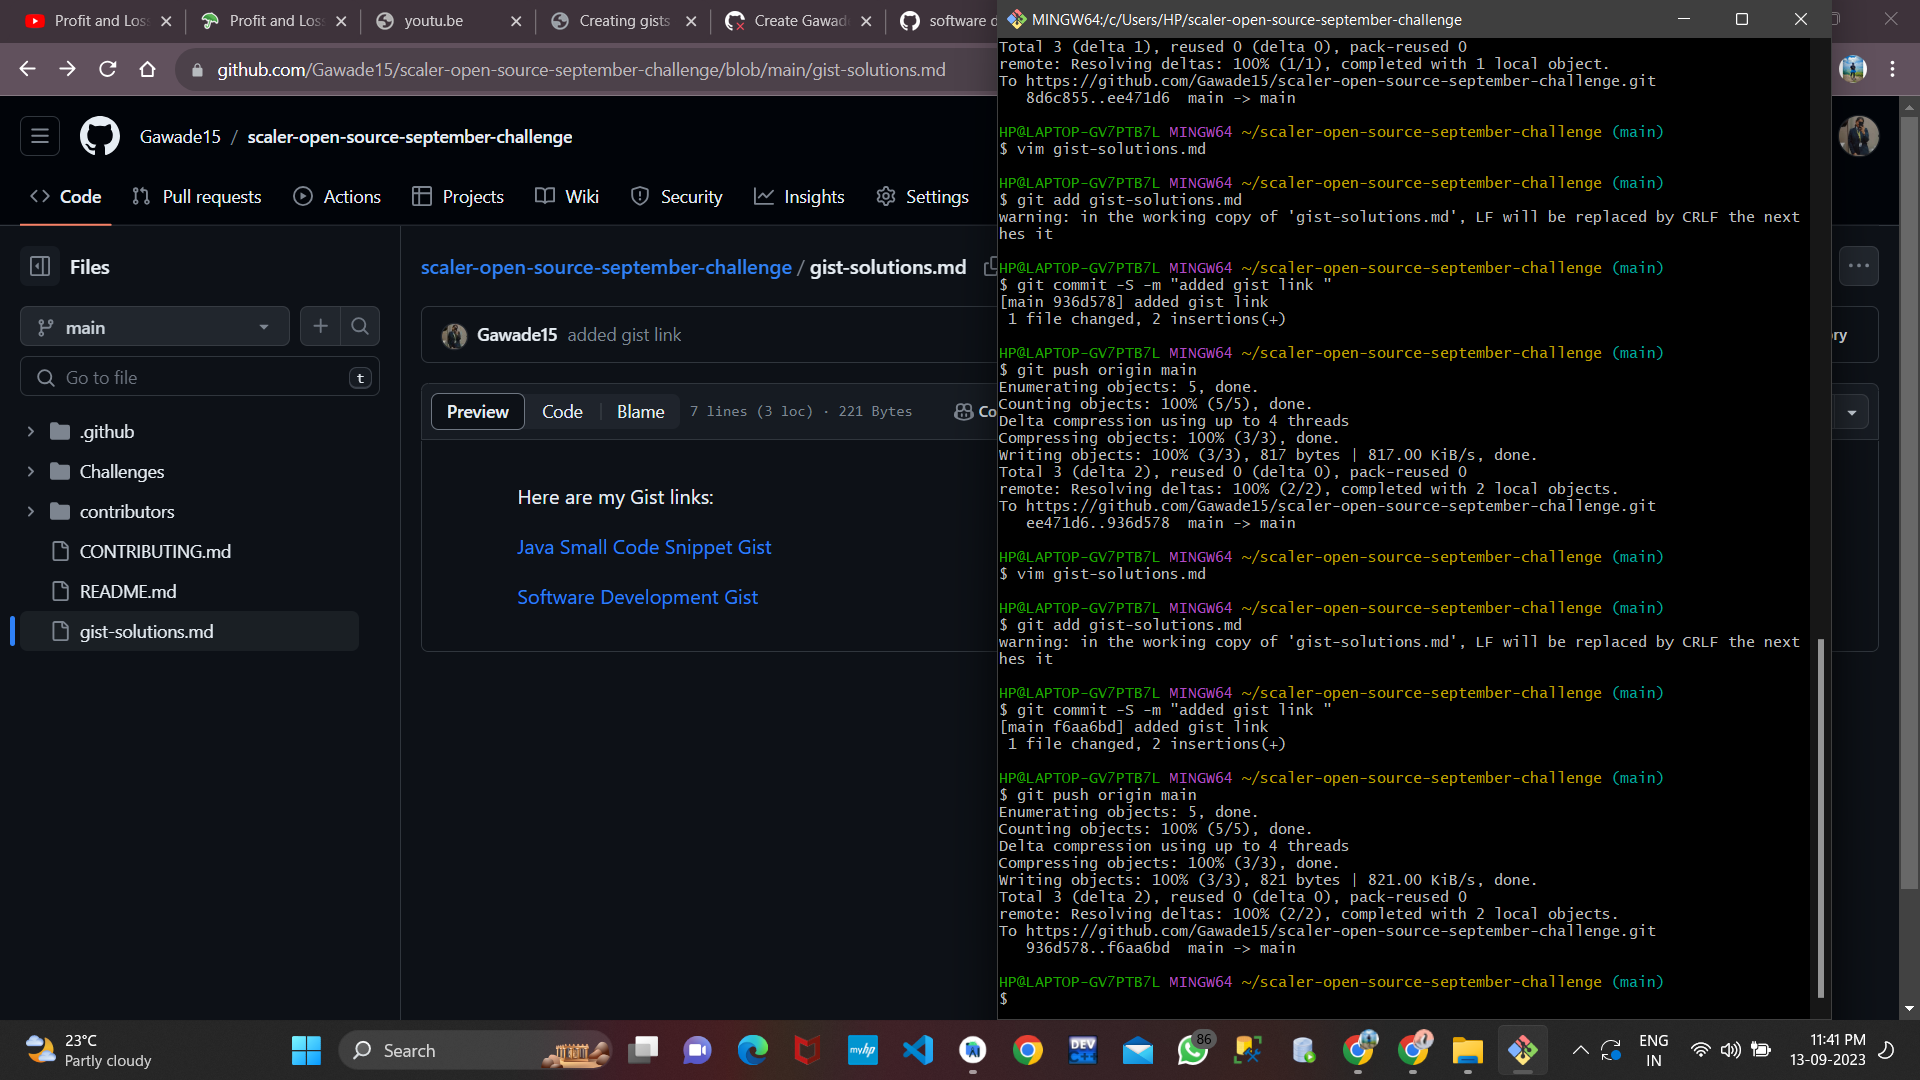This screenshot has height=1080, width=1920.
Task: Click the Copilot icon in the file toolbar
Action: (x=963, y=411)
